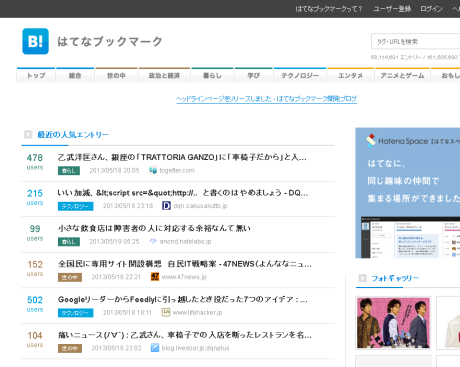The image size is (460, 367).
Task: Click arrow icon beside 最近の人気エントリー heading
Action: point(28,134)
